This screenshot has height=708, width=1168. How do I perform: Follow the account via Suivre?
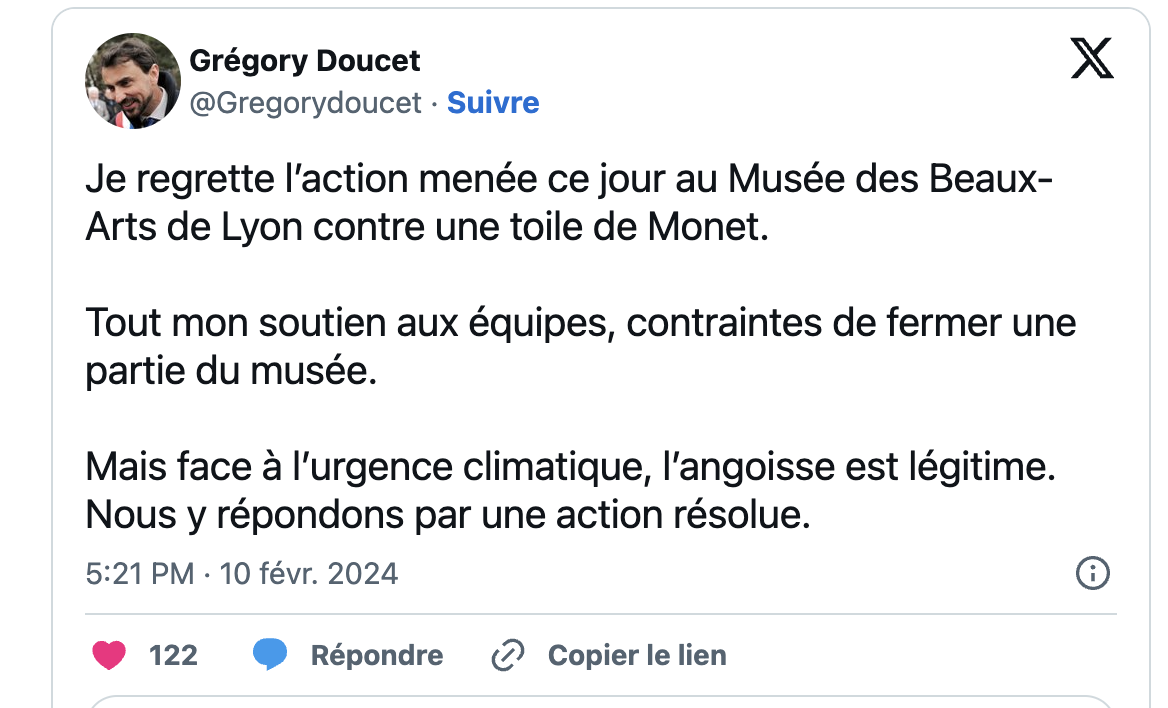tap(493, 103)
